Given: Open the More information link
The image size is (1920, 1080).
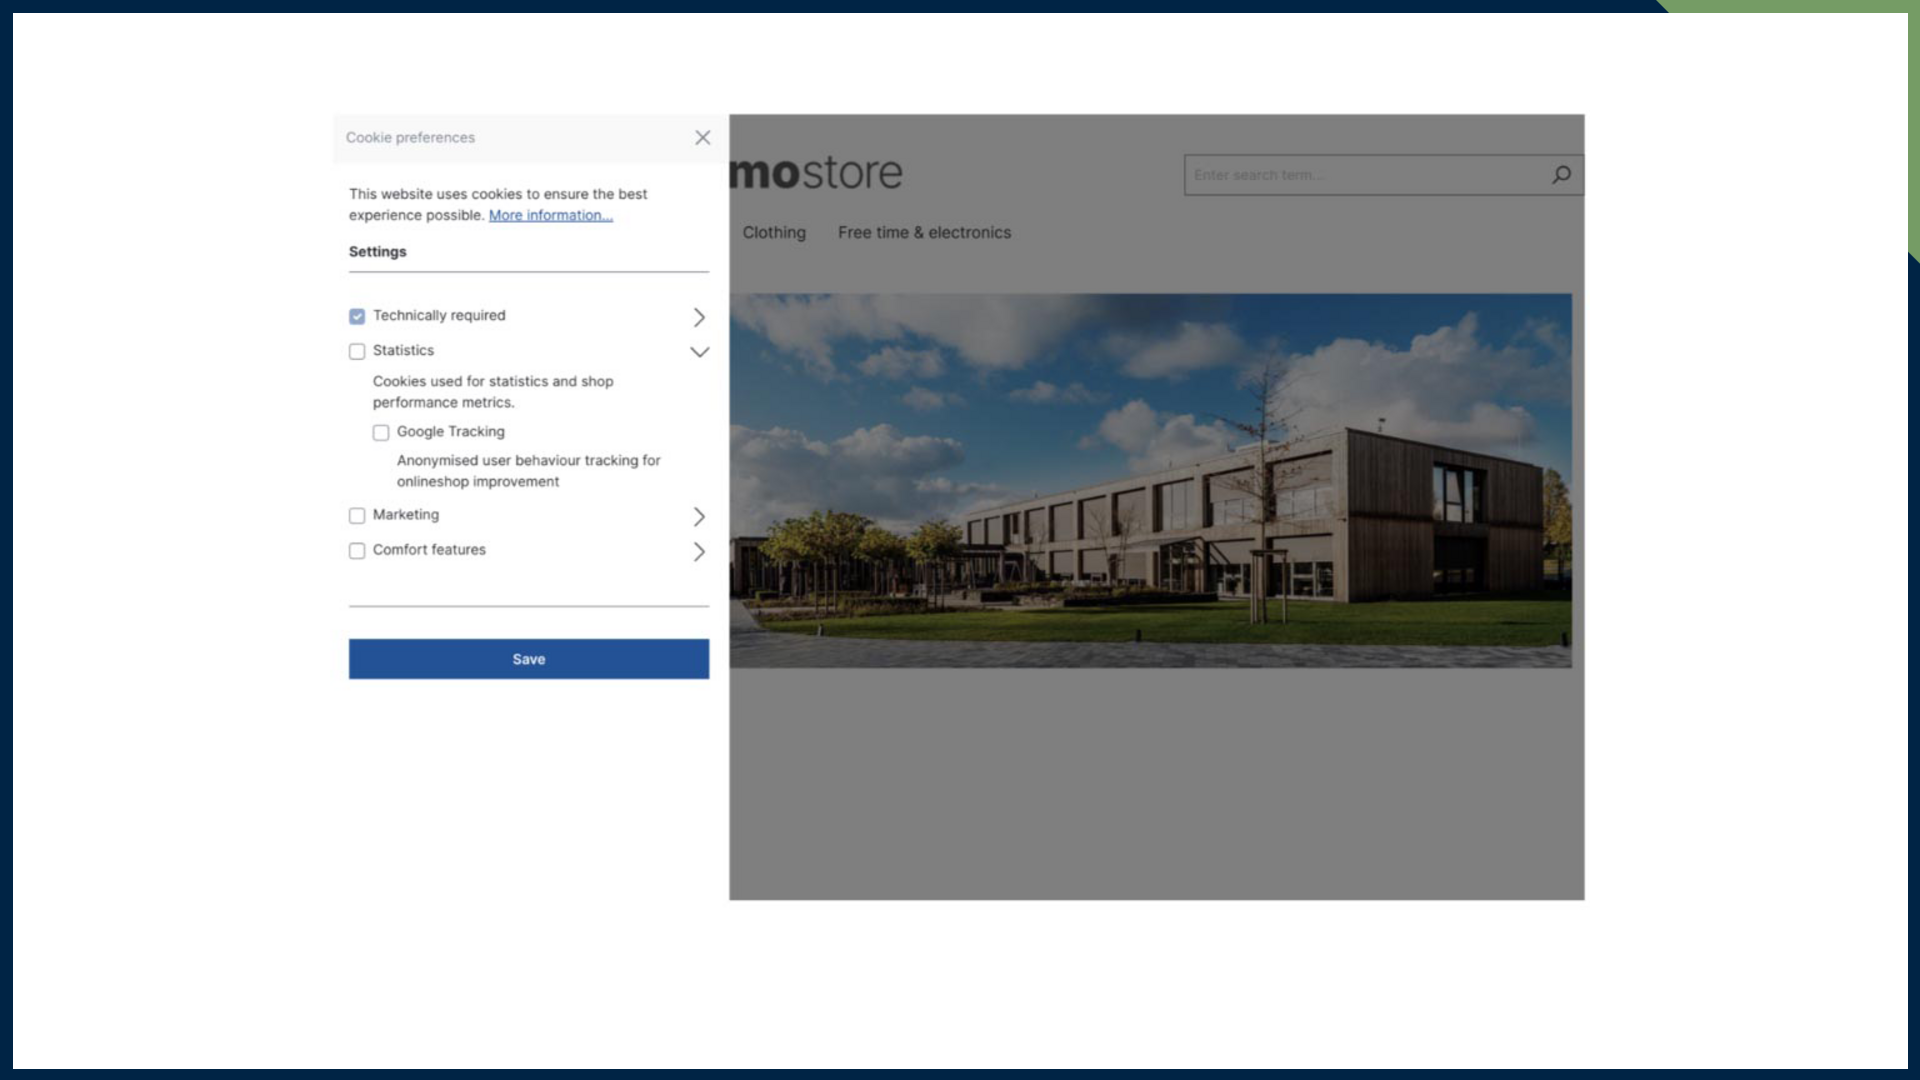Looking at the screenshot, I should (550, 215).
